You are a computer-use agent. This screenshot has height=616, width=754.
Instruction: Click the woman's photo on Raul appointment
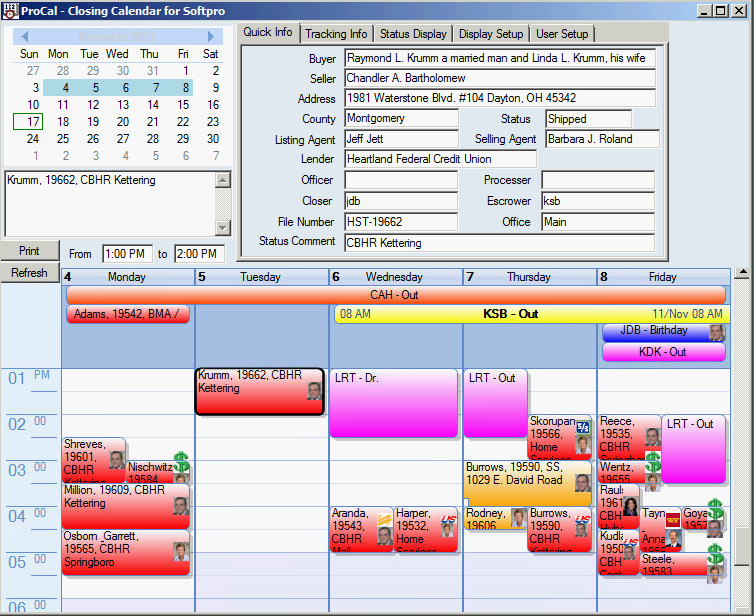(x=630, y=506)
